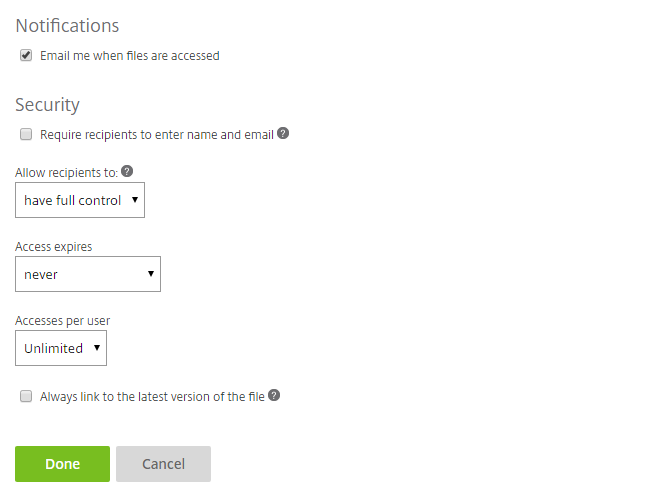
Task: Open the Accesses per user Unlimited dropdown
Action: coord(61,348)
